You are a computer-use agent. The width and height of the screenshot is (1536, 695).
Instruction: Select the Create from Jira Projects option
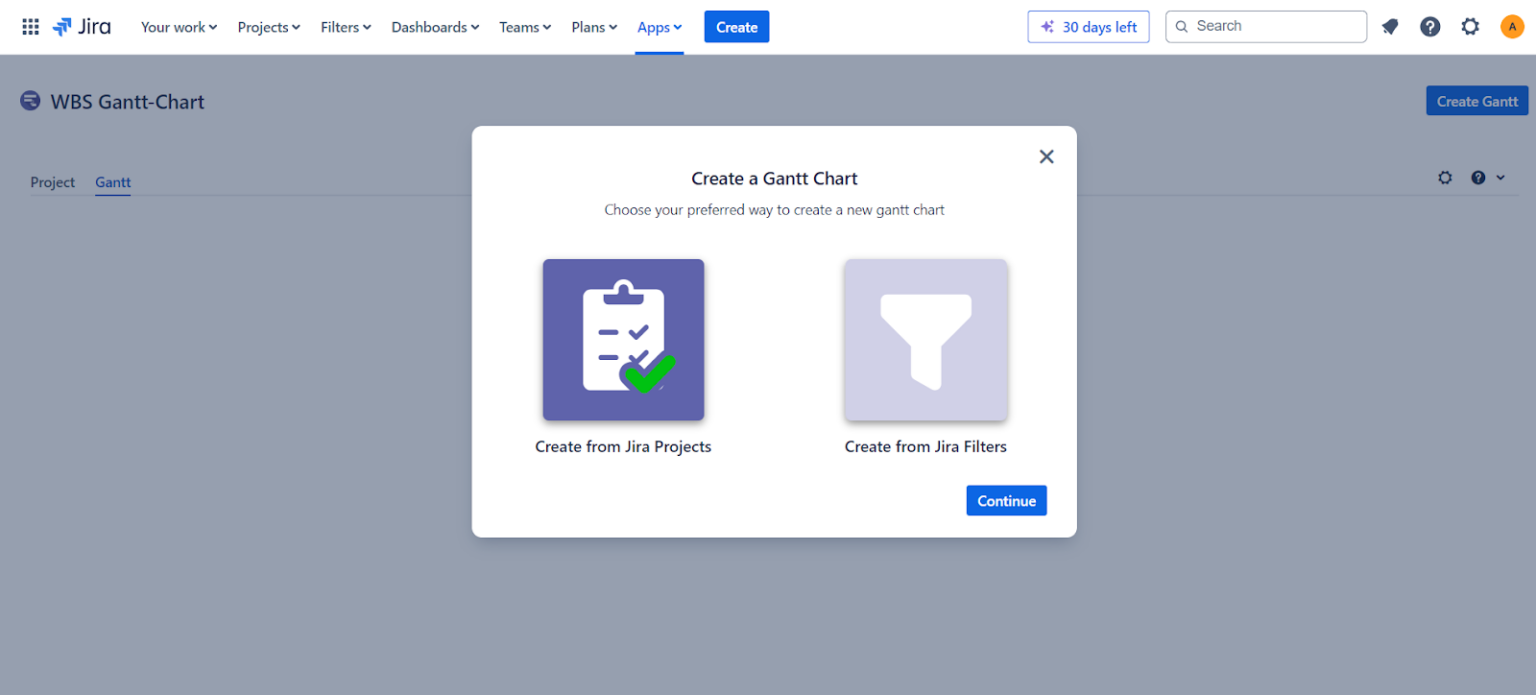[x=623, y=340]
